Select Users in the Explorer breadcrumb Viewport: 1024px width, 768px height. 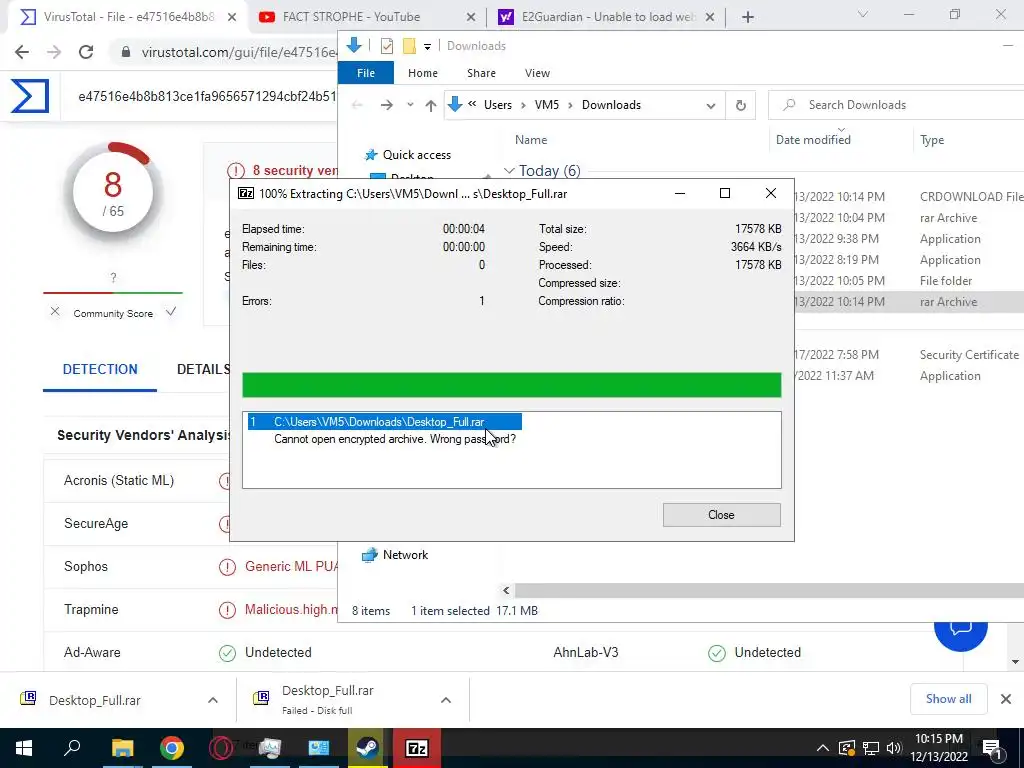498,104
